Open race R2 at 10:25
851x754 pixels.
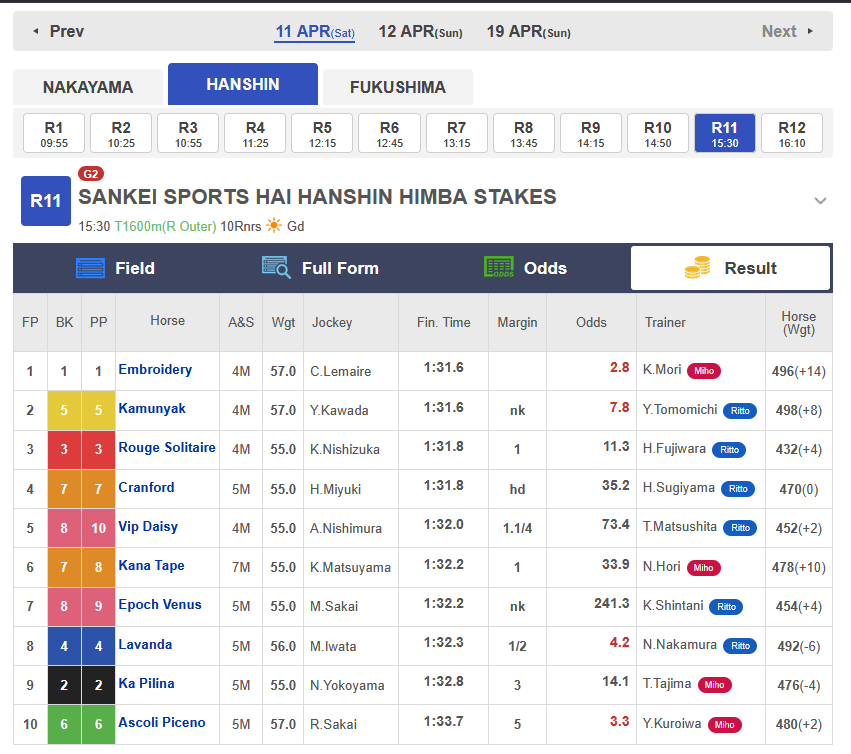[121, 134]
